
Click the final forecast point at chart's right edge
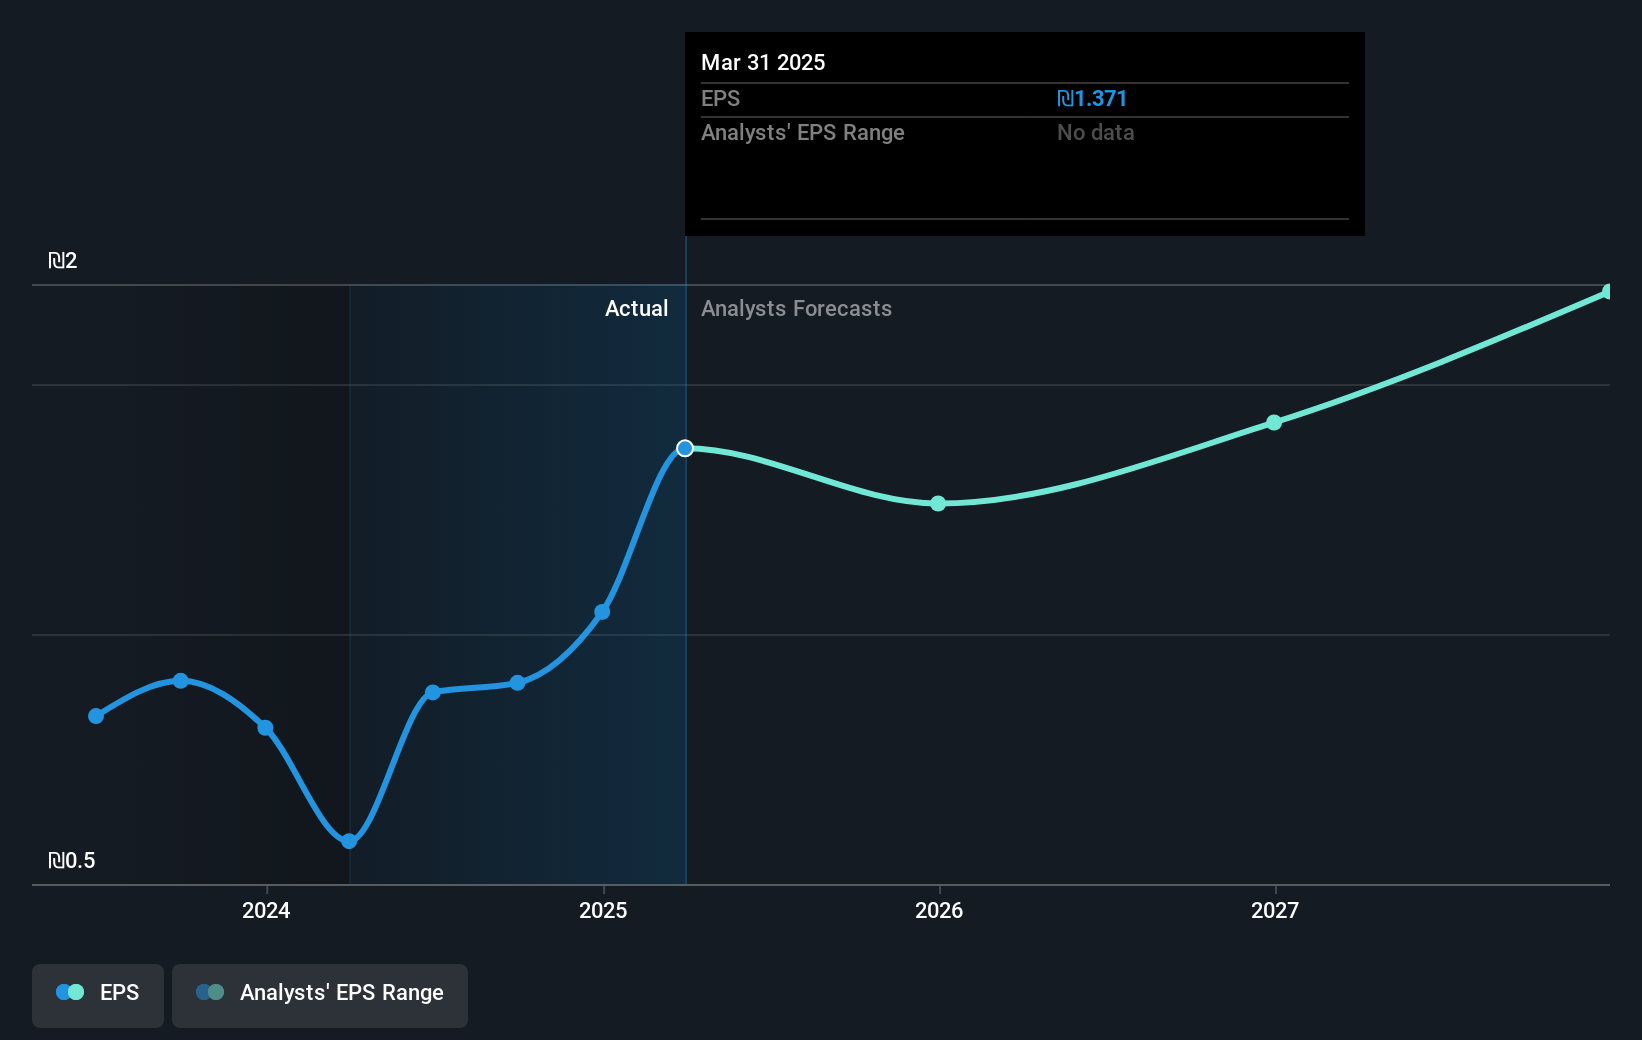click(x=1608, y=292)
